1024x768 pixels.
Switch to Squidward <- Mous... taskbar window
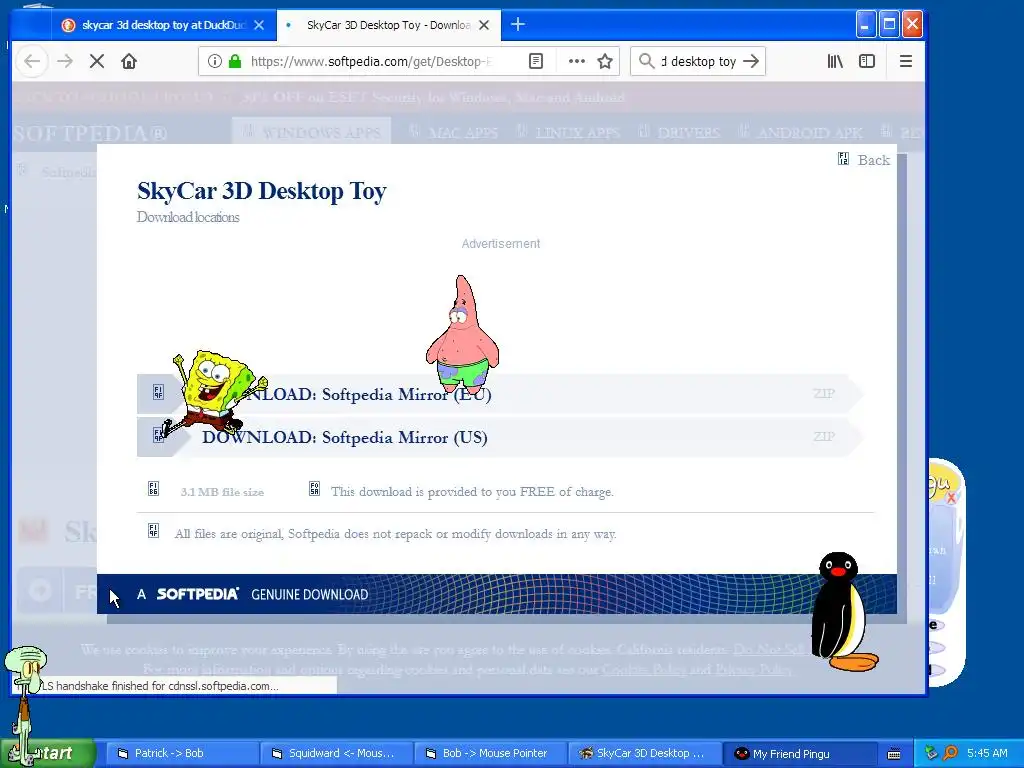[336, 754]
